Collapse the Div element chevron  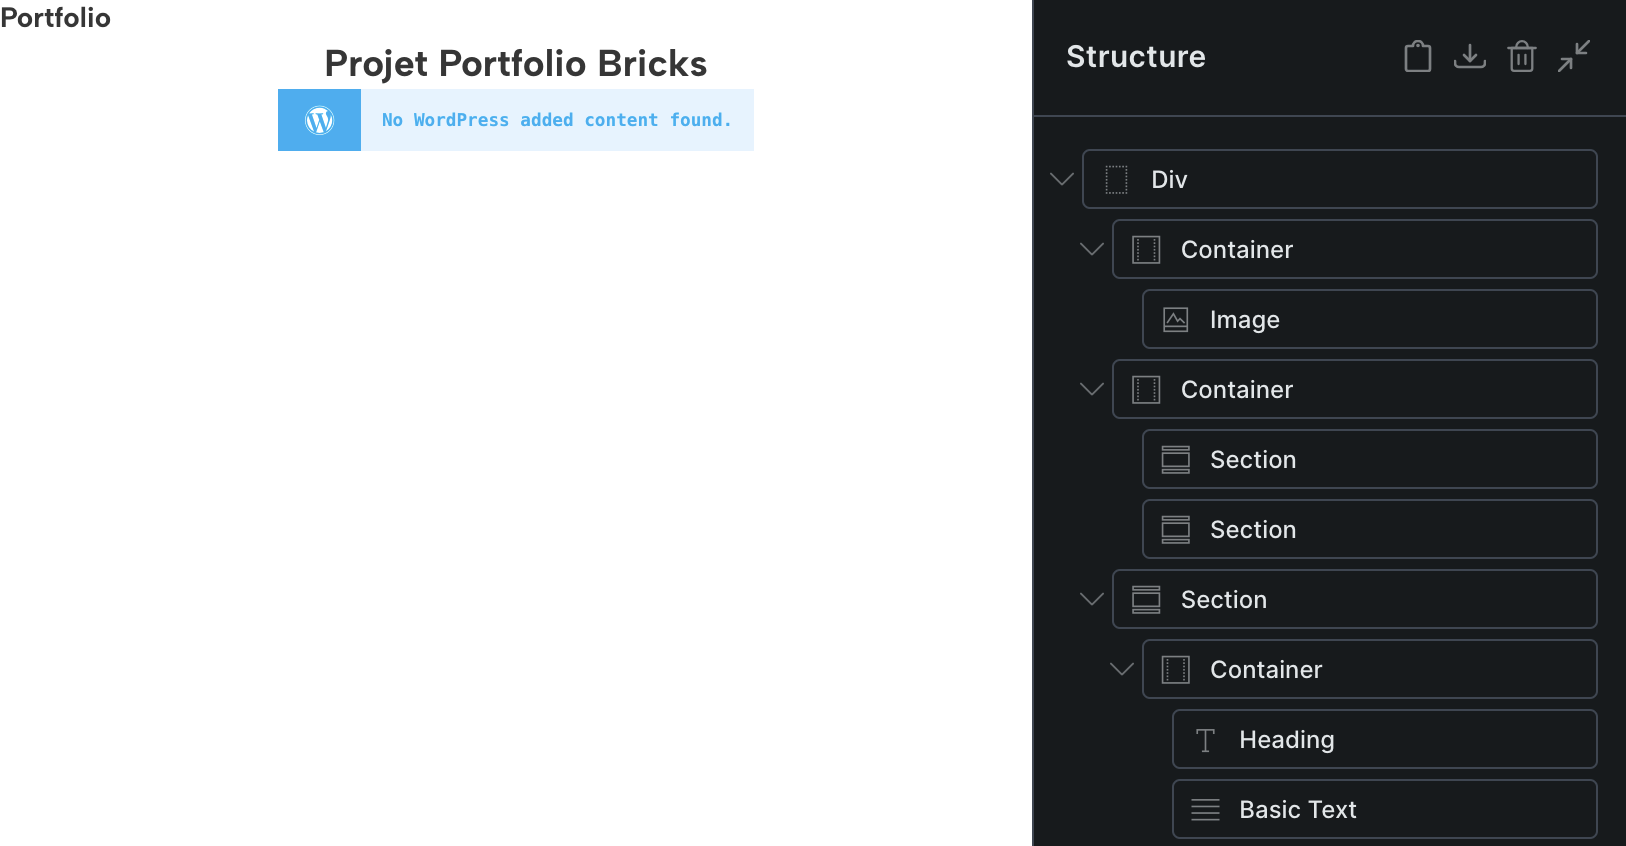(1062, 180)
